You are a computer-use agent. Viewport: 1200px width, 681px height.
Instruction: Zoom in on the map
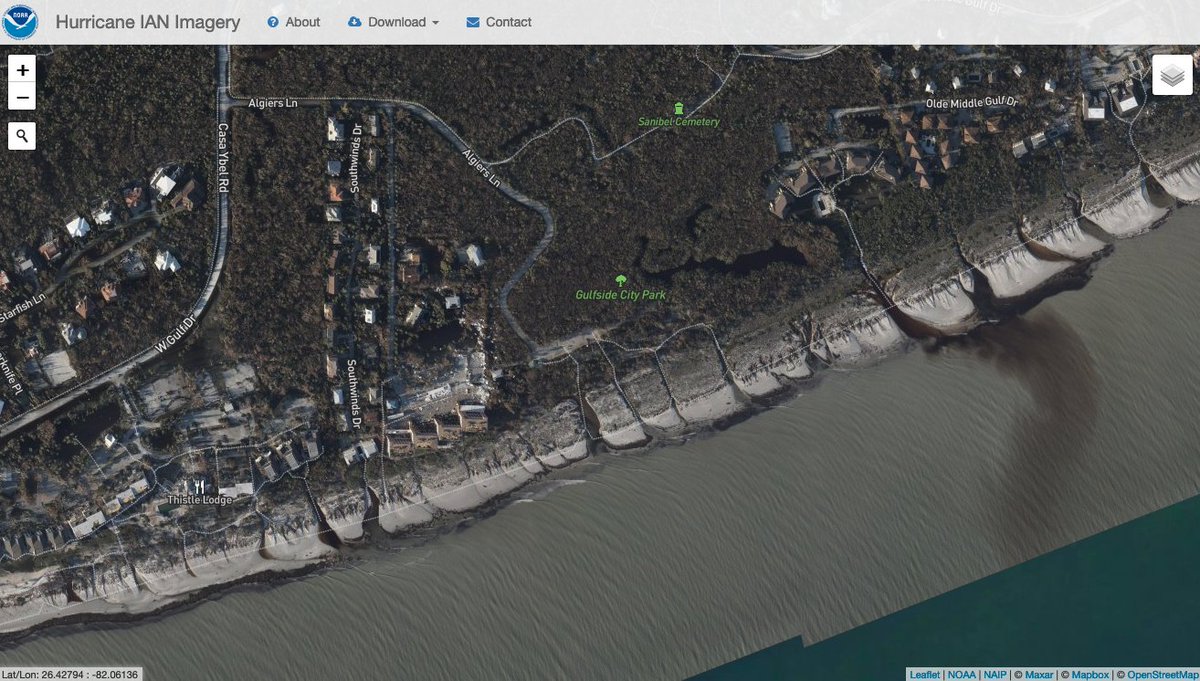22,70
